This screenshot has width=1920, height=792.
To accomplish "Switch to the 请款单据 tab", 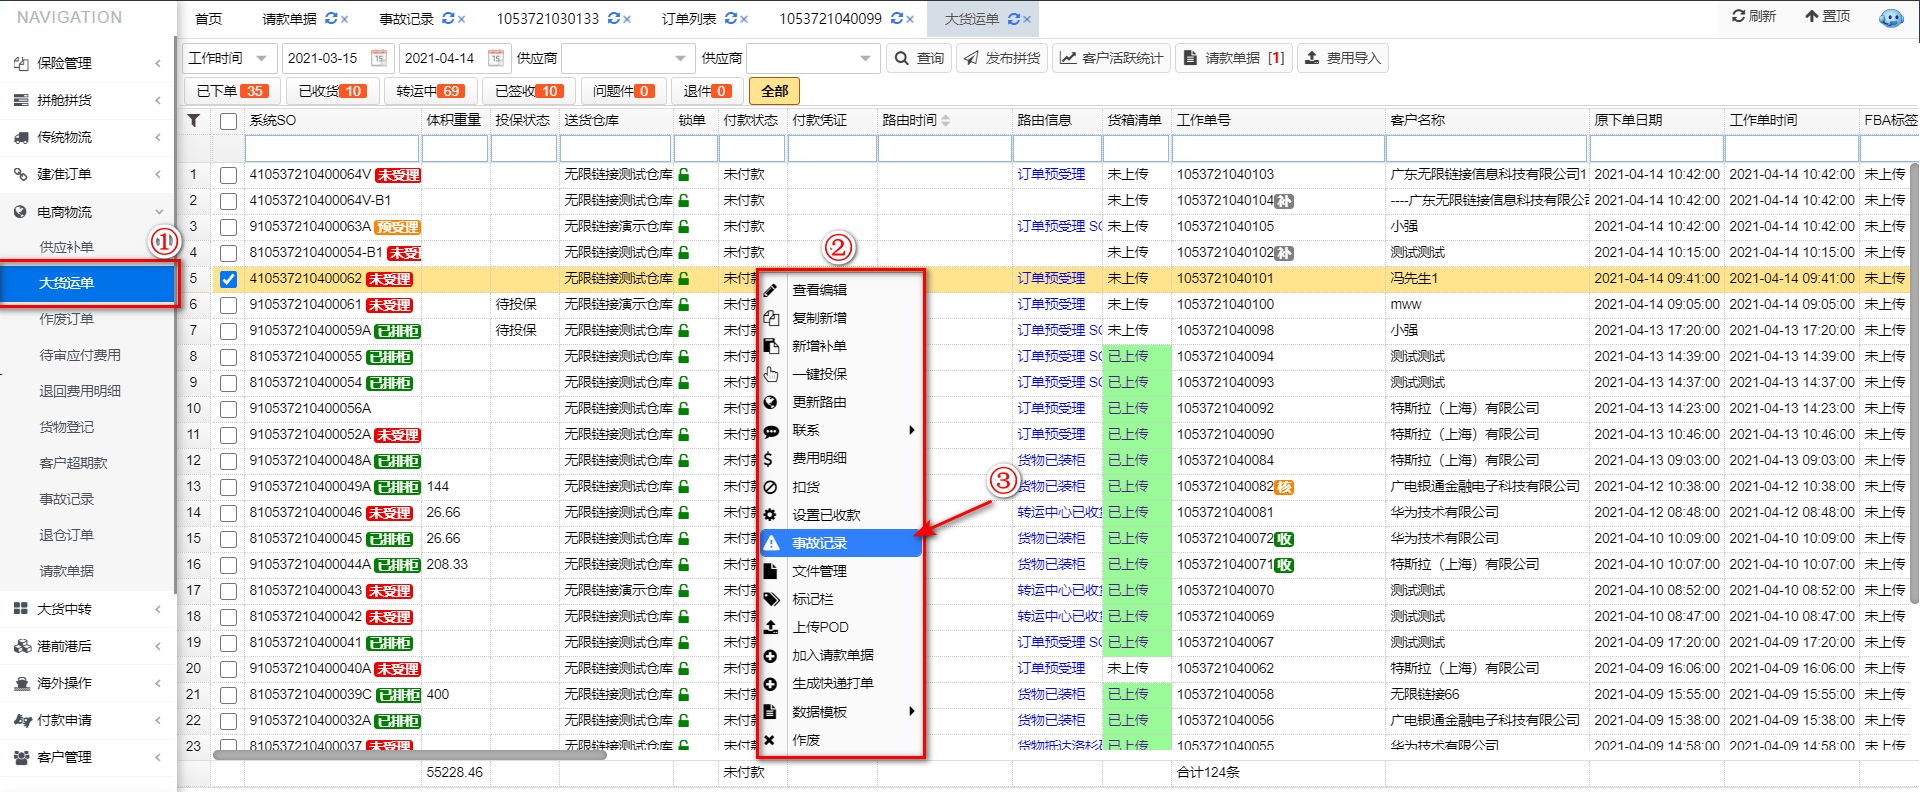I will click(x=289, y=19).
